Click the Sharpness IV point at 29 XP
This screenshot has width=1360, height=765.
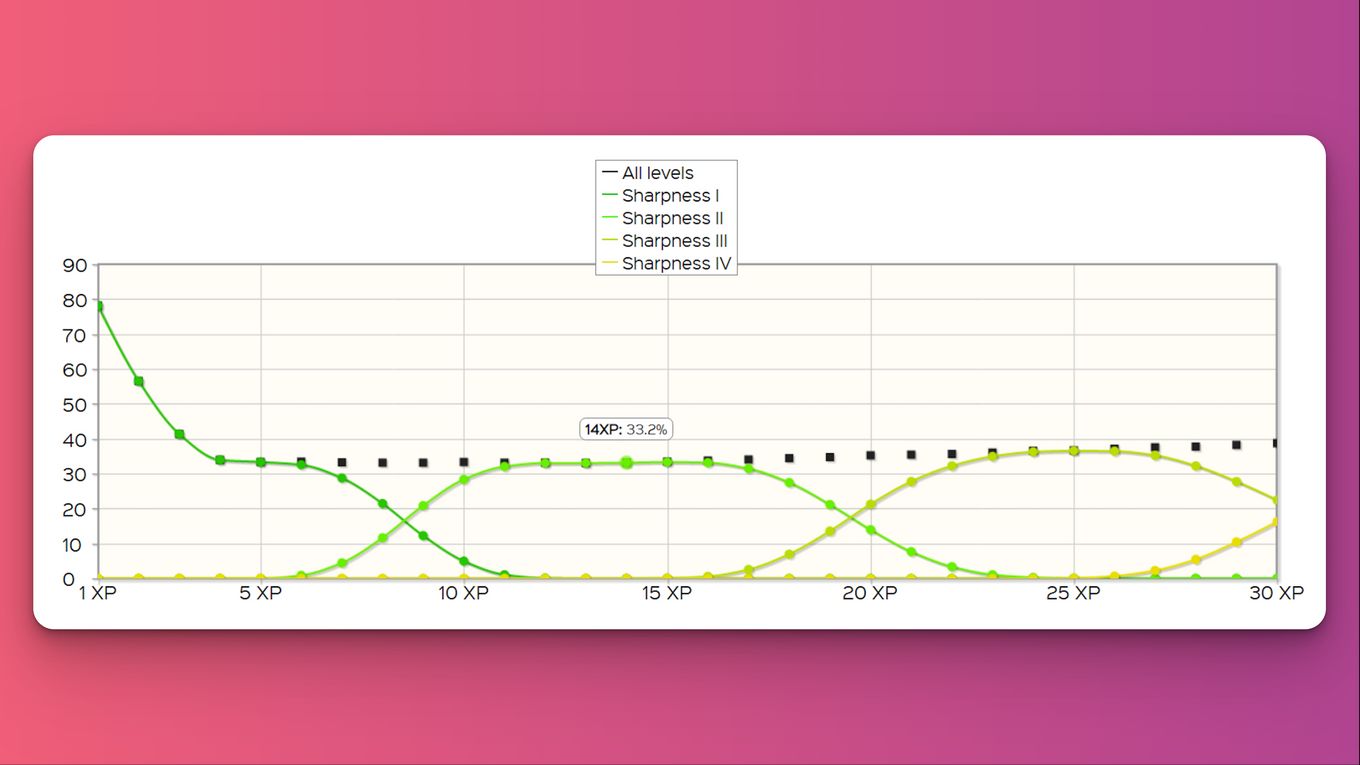[x=1237, y=542]
